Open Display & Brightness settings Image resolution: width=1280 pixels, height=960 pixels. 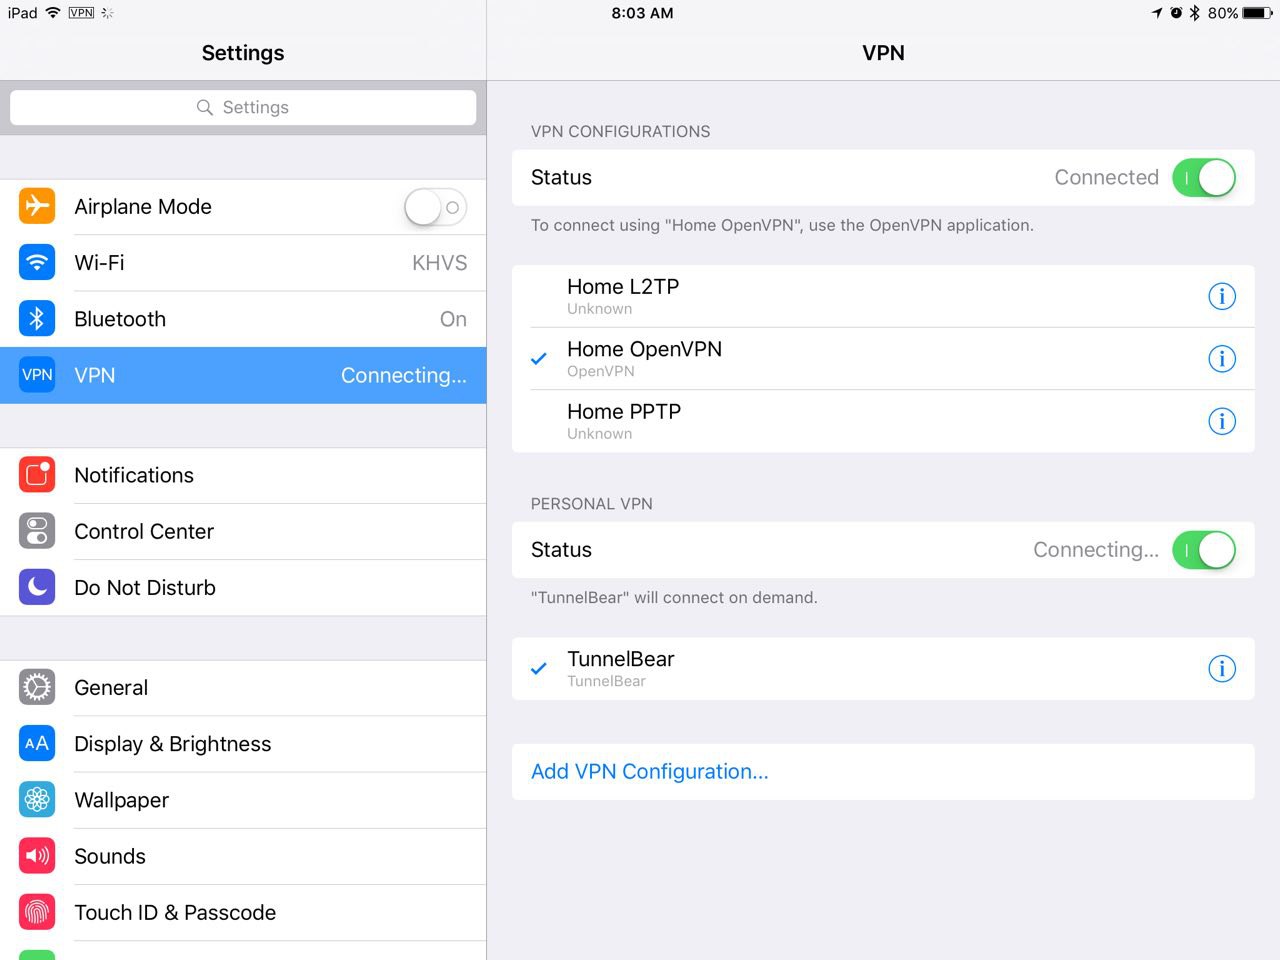[172, 744]
